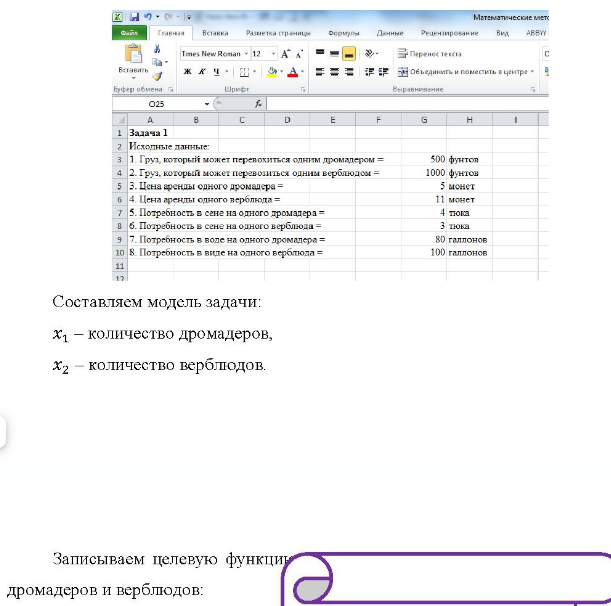The width and height of the screenshot is (611, 606).
Task: Click the Save icon in quick access toolbar
Action: tap(134, 17)
